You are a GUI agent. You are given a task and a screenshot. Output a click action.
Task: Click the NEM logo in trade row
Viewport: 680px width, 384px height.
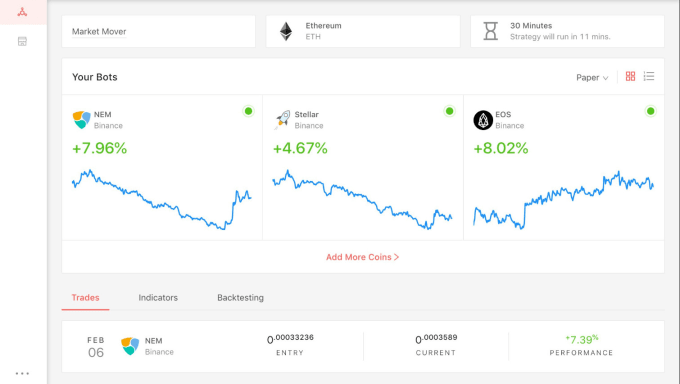(130, 346)
